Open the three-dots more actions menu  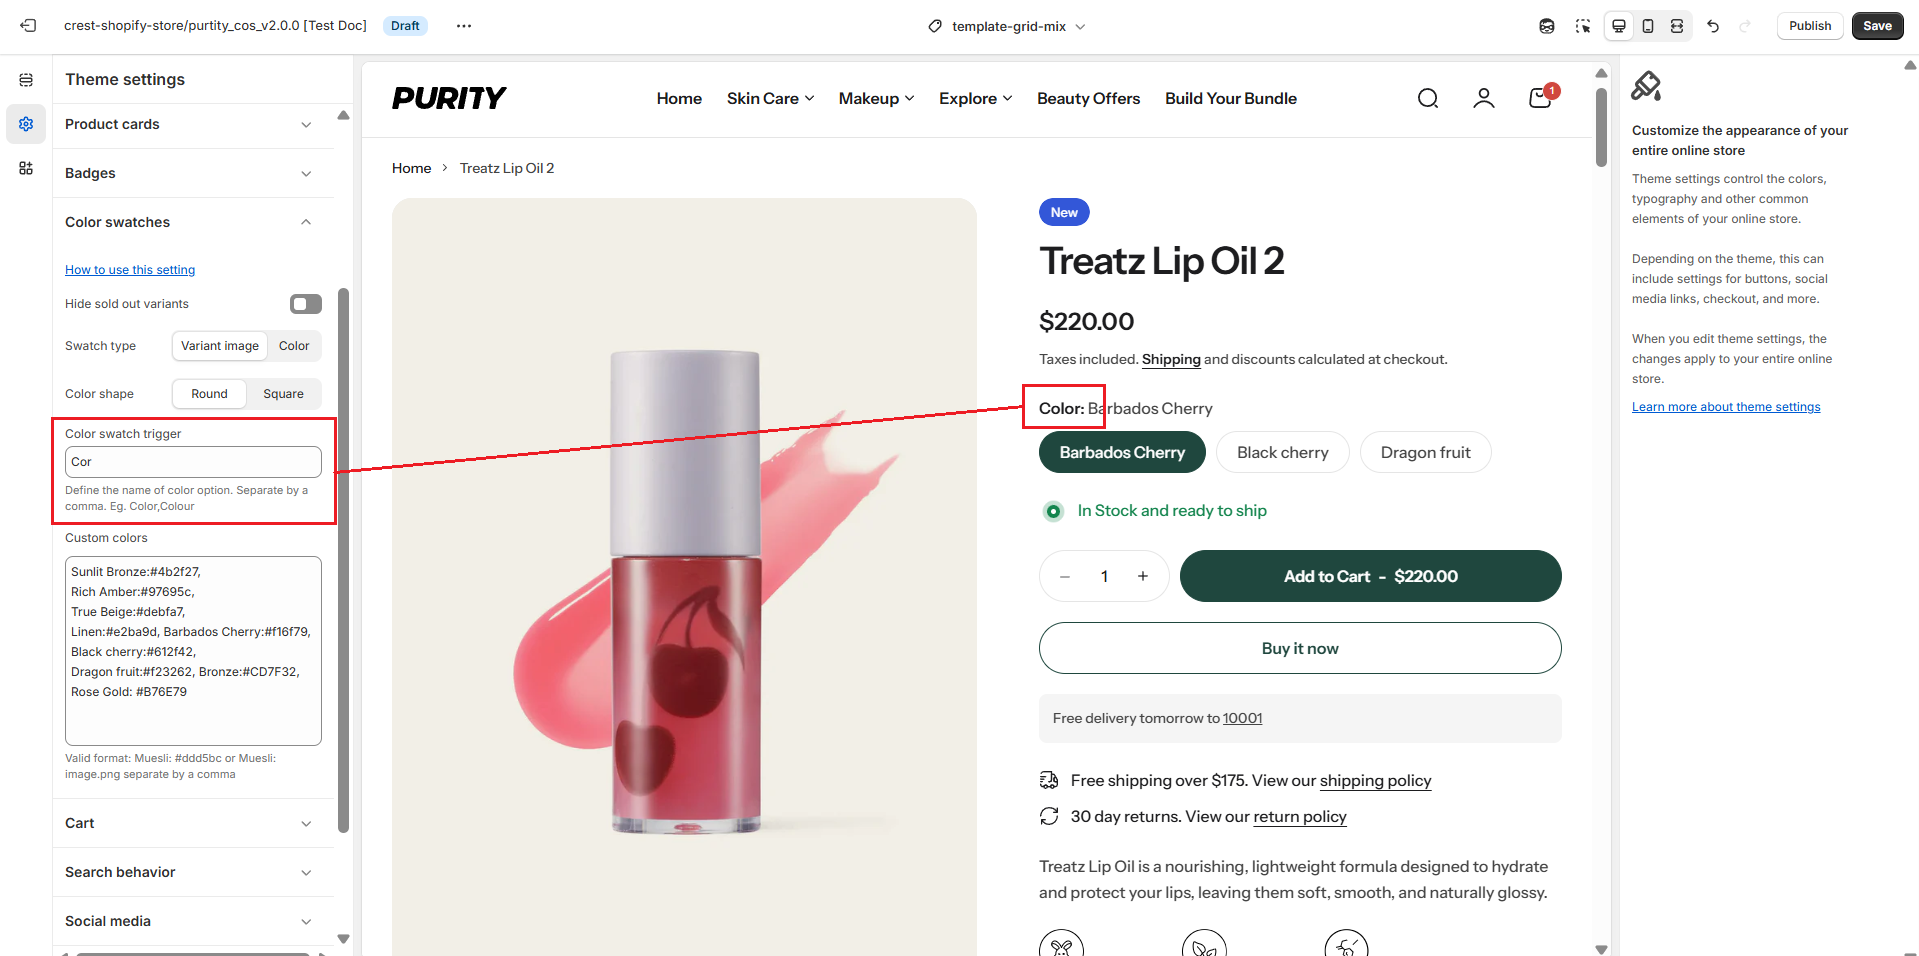(x=464, y=26)
